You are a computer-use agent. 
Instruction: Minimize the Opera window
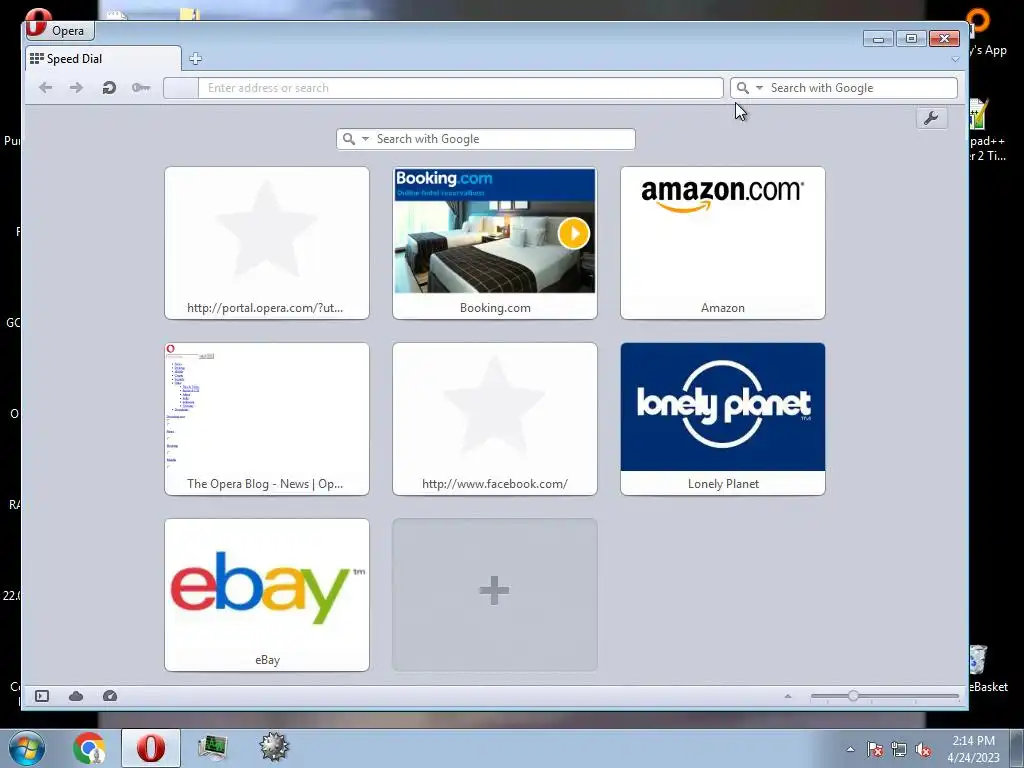pyautogui.click(x=878, y=39)
